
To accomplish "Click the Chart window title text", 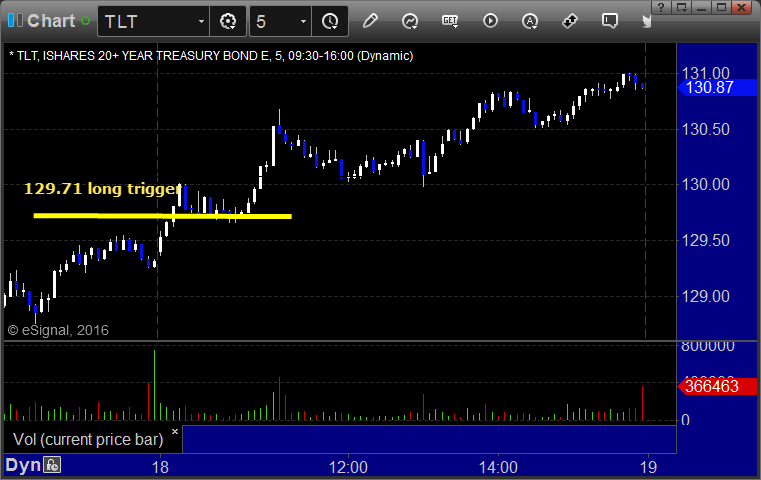I will point(51,21).
